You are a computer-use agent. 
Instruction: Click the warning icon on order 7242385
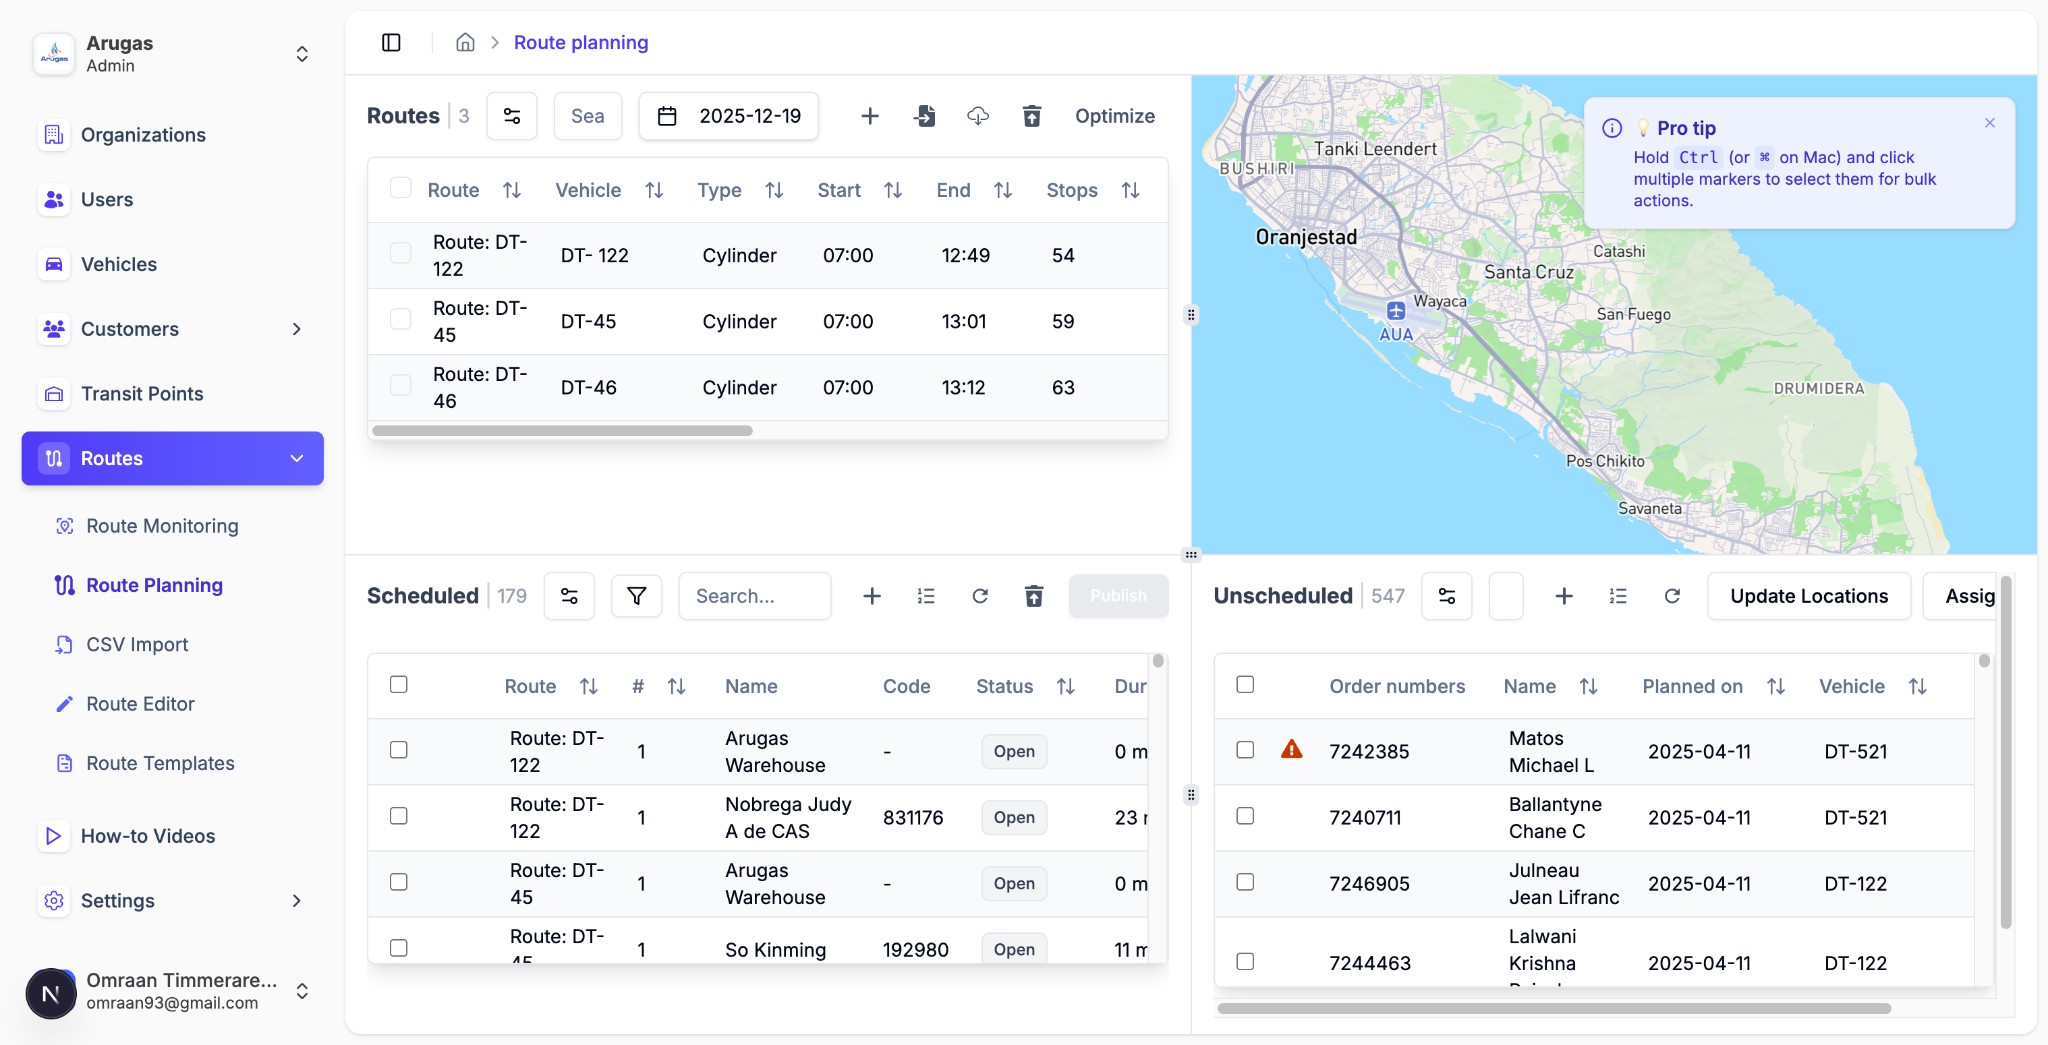tap(1292, 749)
